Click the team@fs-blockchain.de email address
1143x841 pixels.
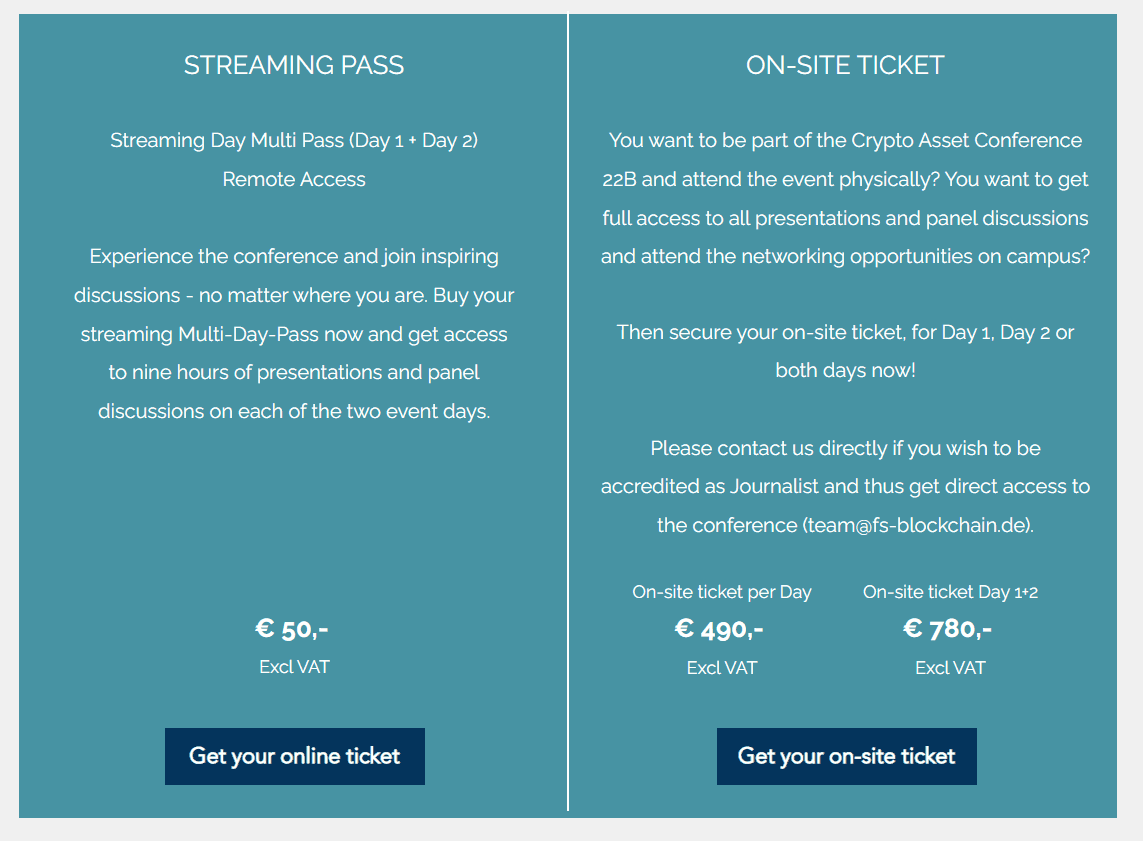(x=917, y=525)
